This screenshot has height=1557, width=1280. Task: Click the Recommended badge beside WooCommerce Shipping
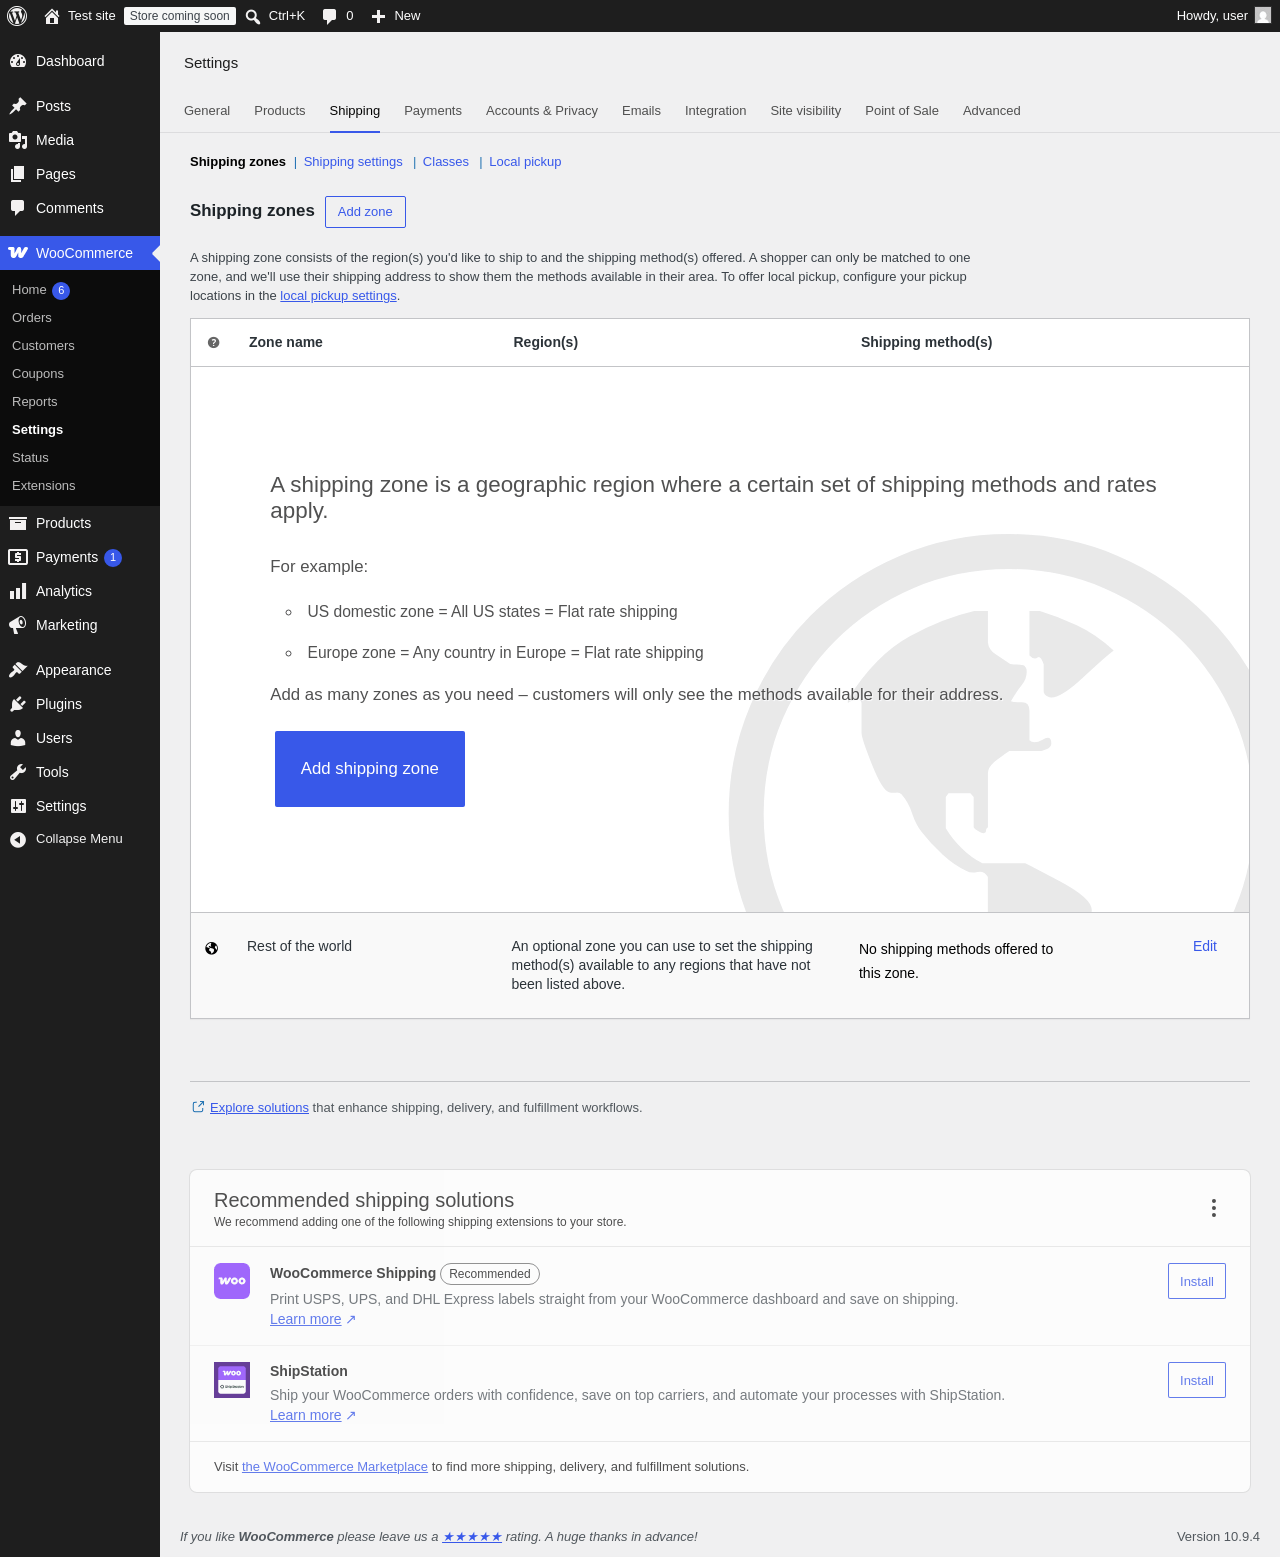click(x=490, y=1274)
